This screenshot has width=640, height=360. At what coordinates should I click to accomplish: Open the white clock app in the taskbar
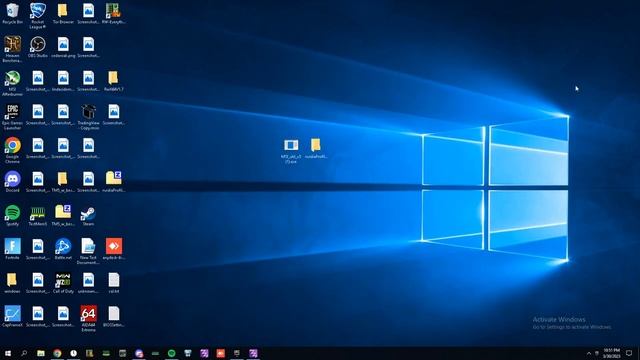73,353
